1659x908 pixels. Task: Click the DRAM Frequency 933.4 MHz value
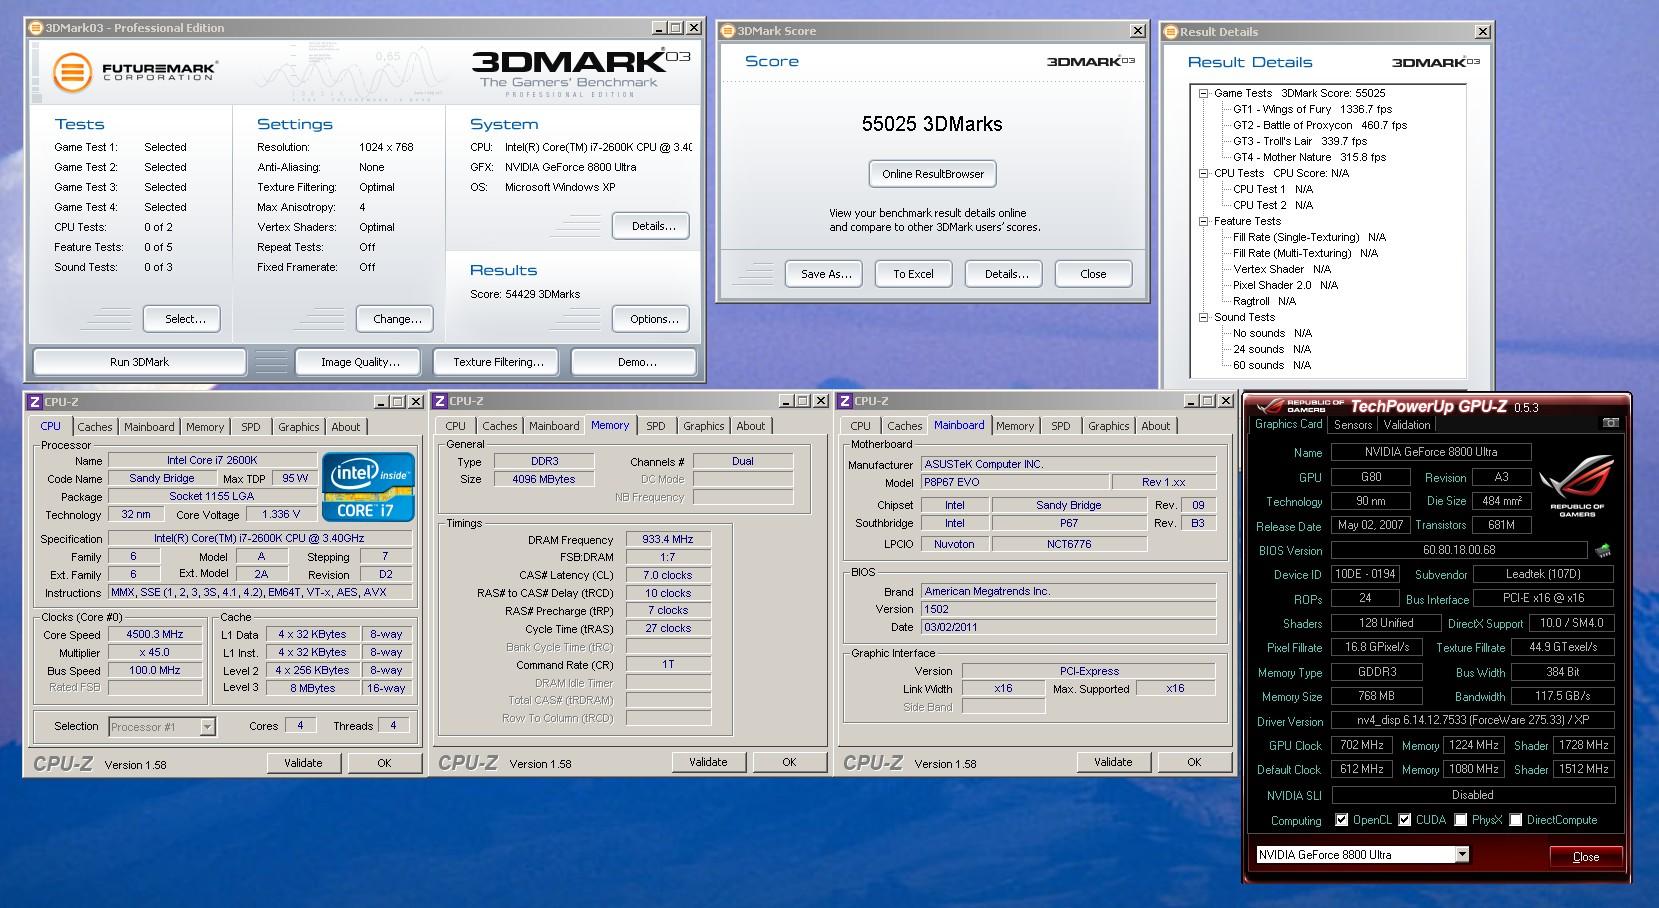tap(668, 539)
